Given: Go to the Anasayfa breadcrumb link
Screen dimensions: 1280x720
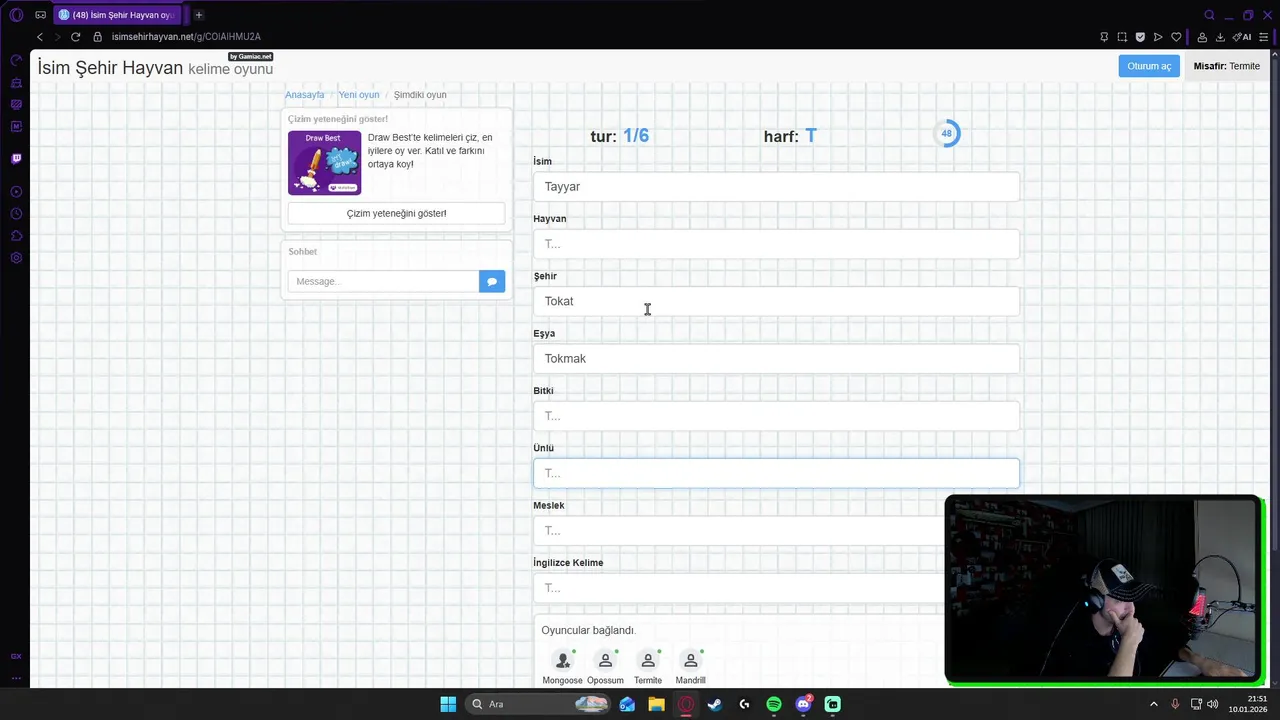Looking at the screenshot, I should coord(305,95).
